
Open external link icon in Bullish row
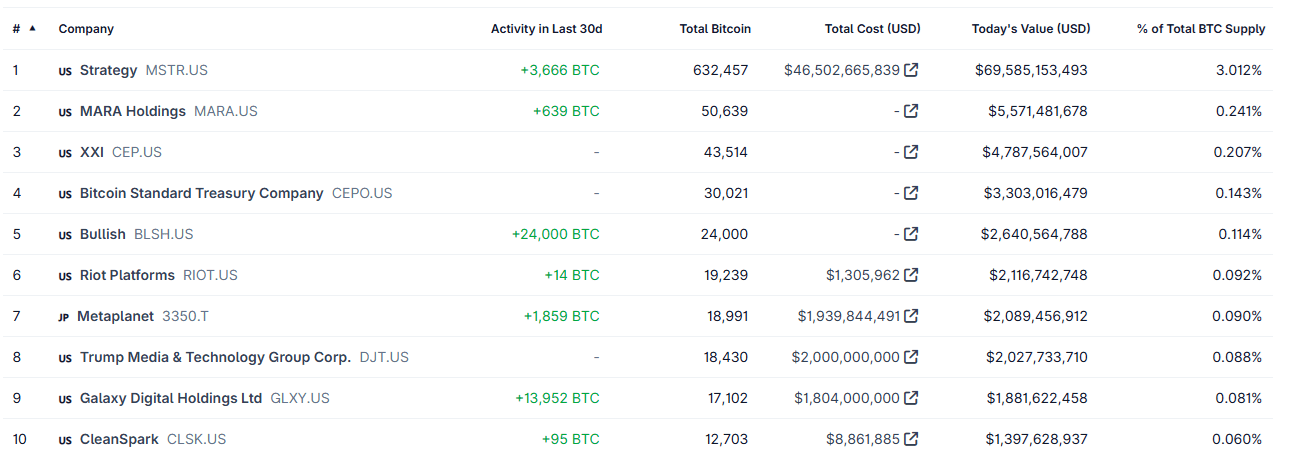911,234
